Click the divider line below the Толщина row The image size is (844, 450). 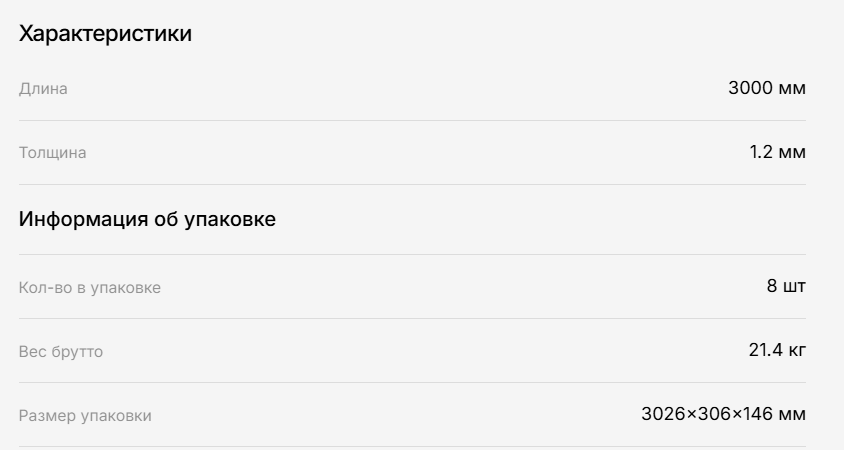[412, 185]
